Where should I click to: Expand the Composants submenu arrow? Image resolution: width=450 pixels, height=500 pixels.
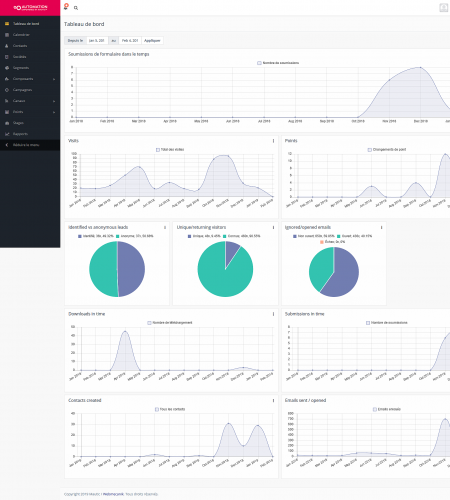[x=54, y=79]
